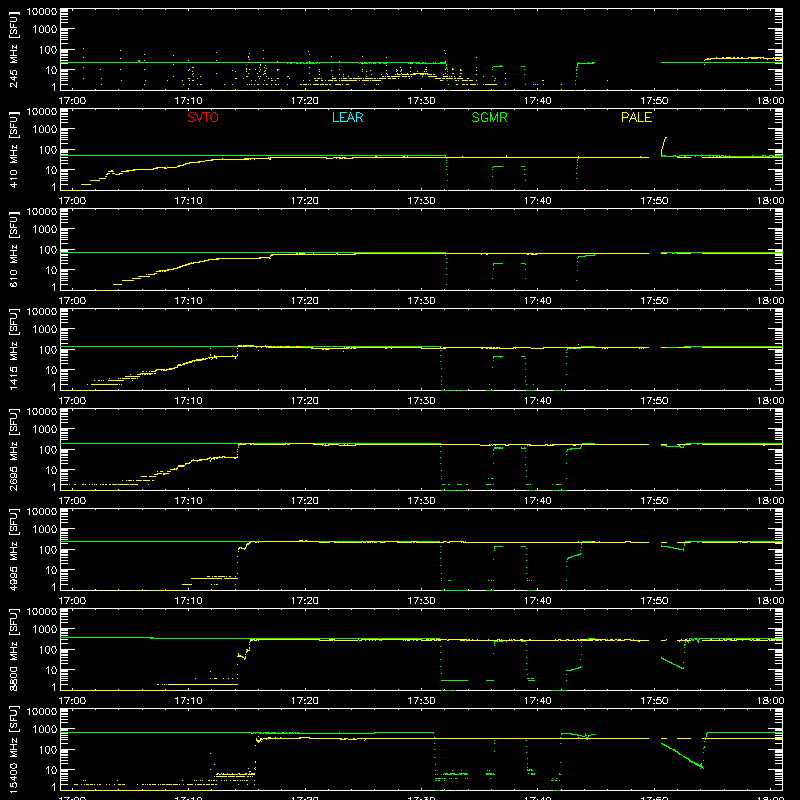
Task: Click the 1000 tick of 15400 MHz plot
Action: 45,730
